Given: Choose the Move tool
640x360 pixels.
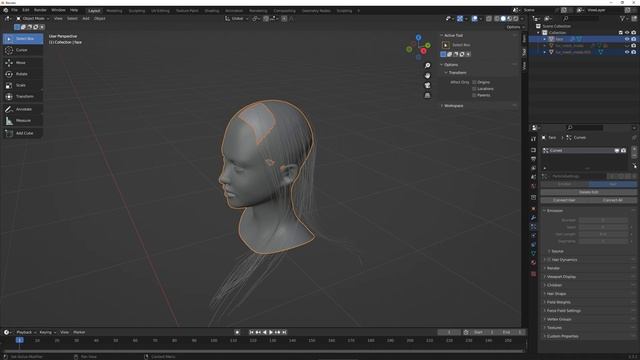Looking at the screenshot, I should click(x=23, y=63).
